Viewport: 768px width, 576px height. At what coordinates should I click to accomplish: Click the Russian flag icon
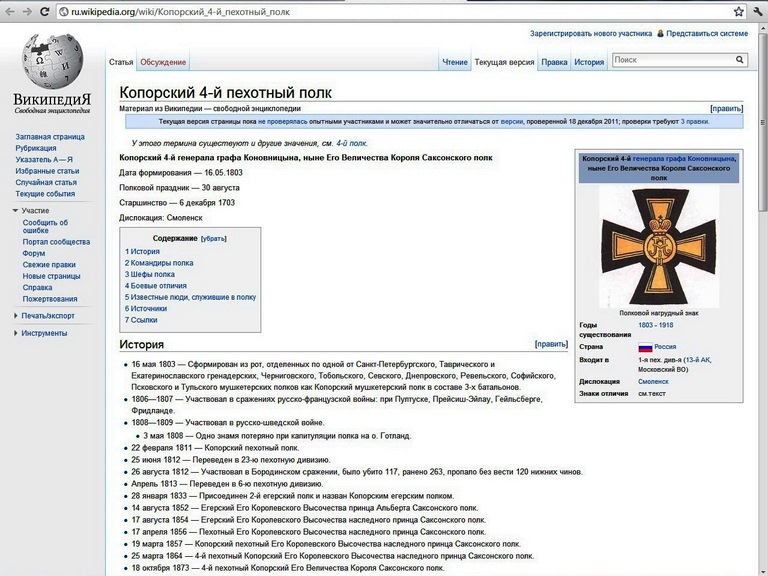tap(645, 347)
